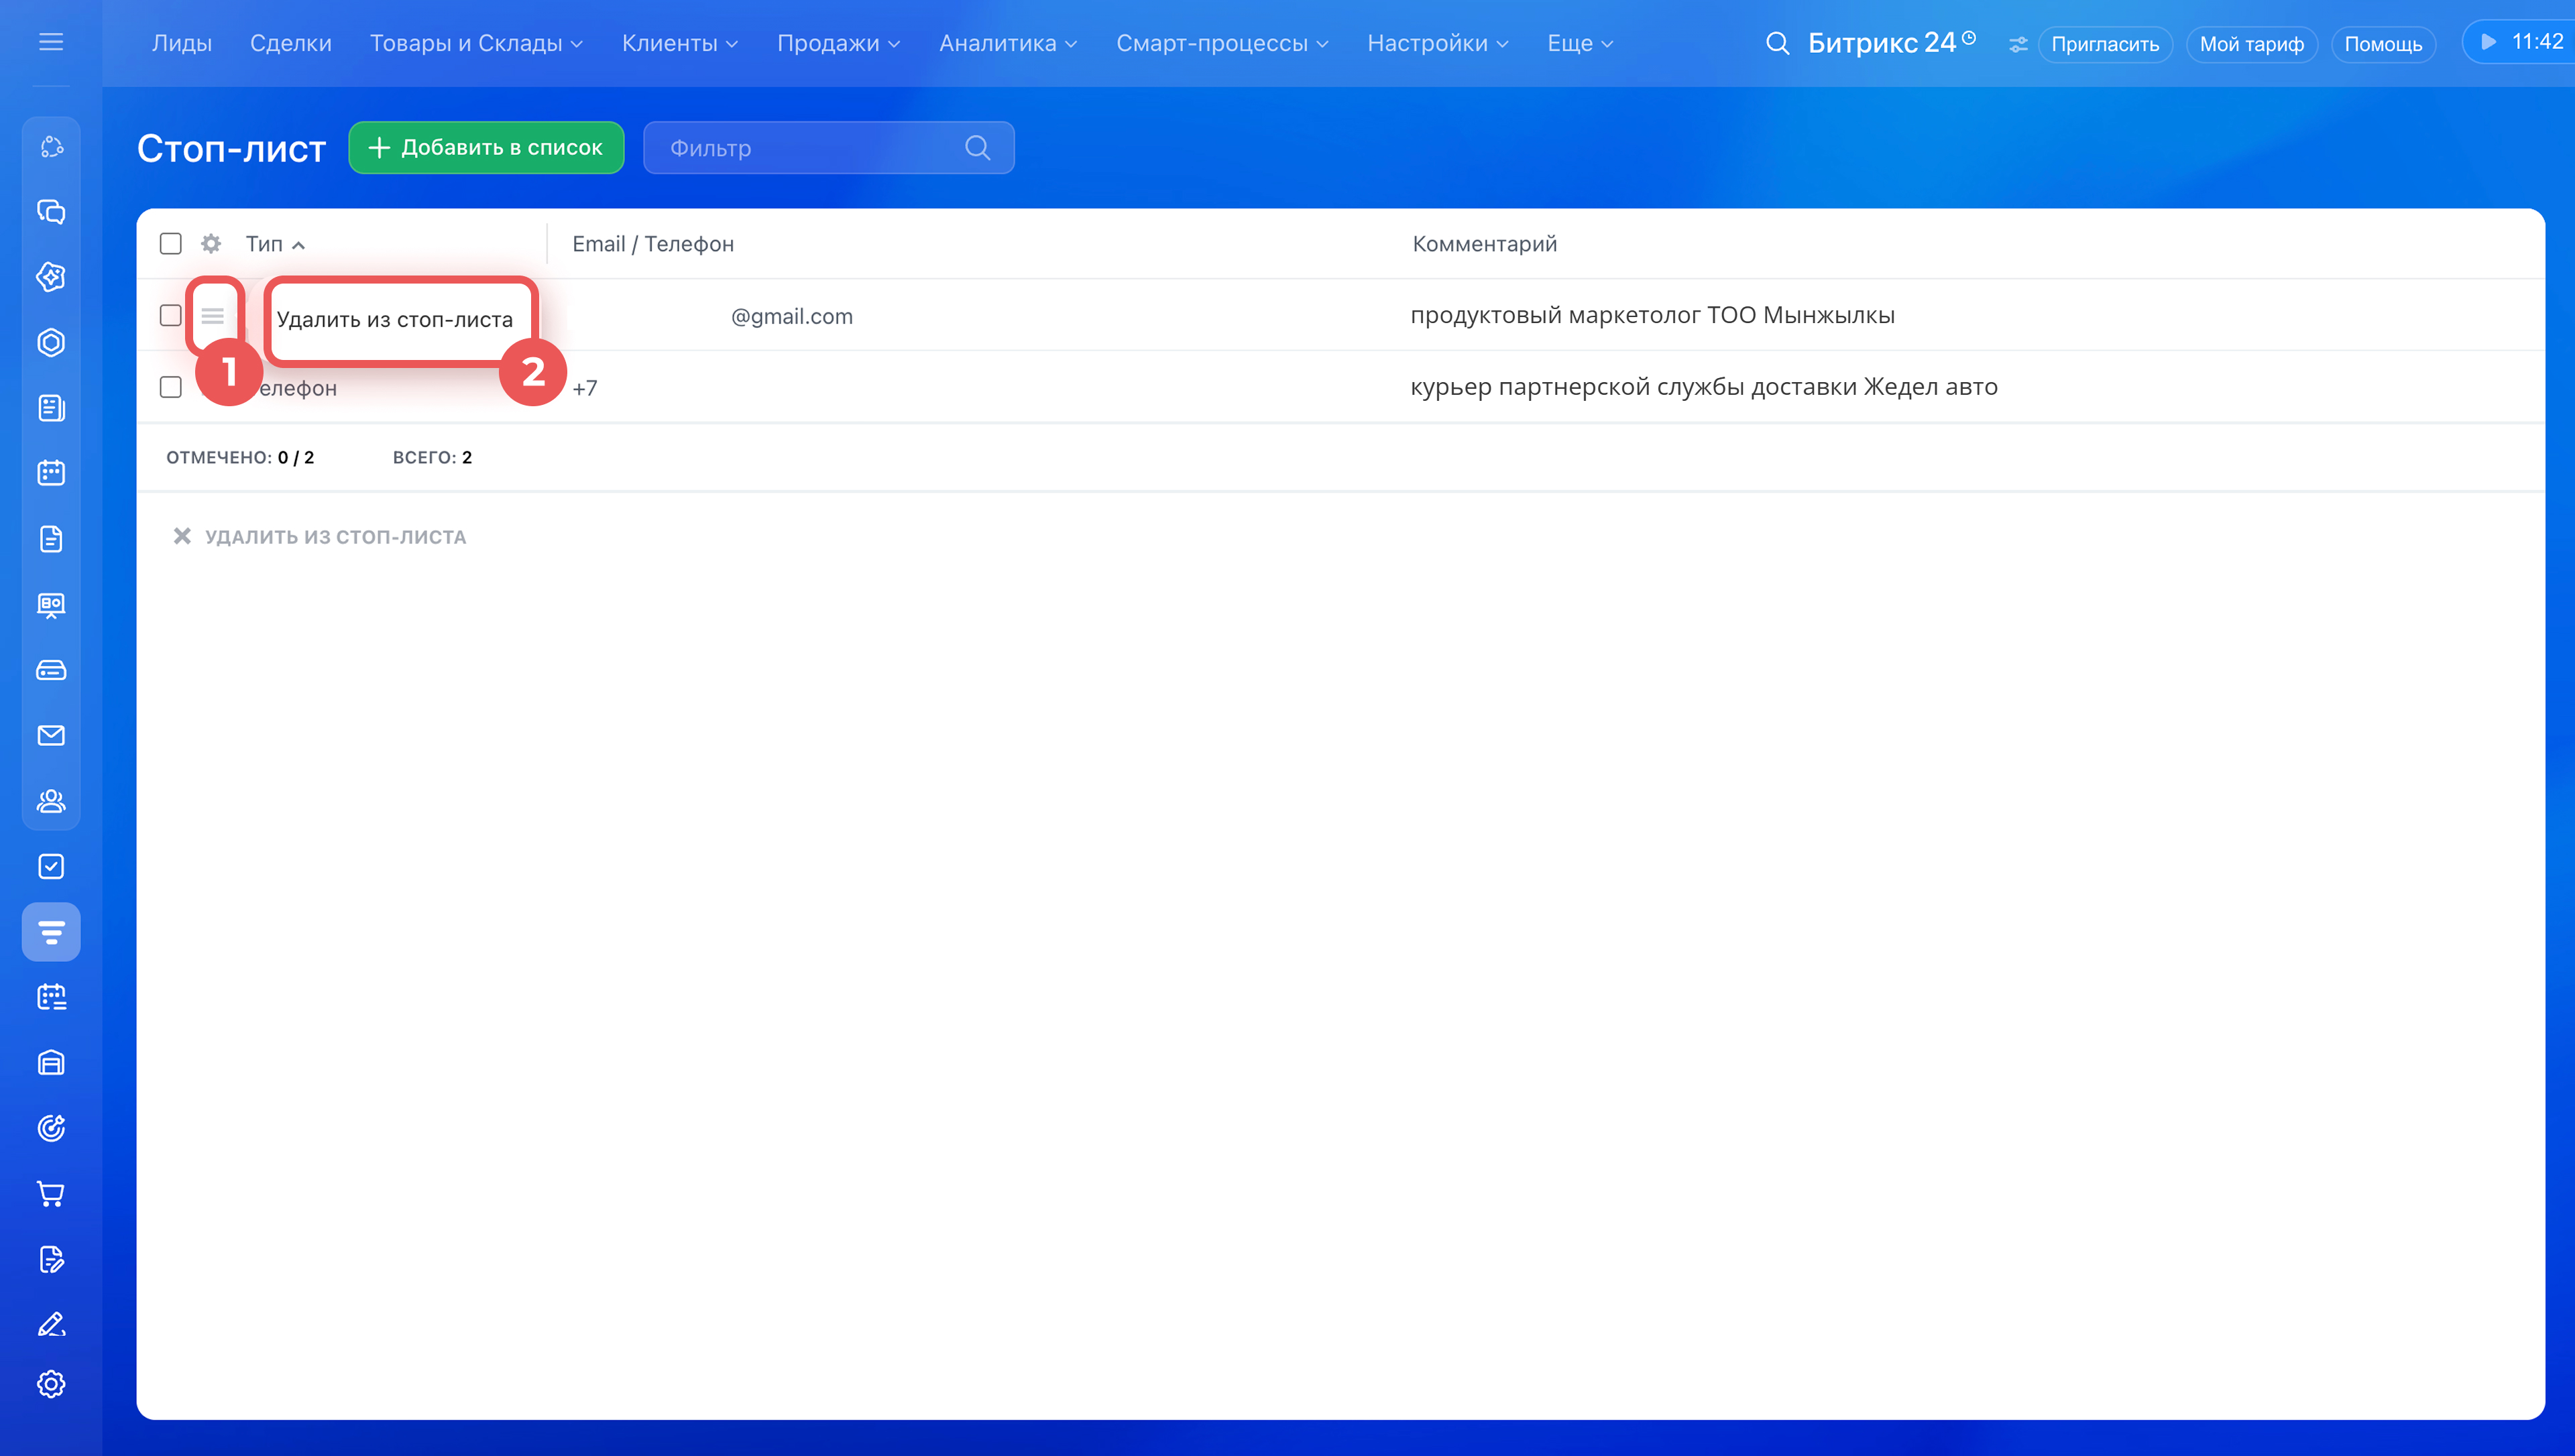Viewport: 2575px width, 1456px height.
Task: Click the Добавить в список button
Action: [x=486, y=148]
